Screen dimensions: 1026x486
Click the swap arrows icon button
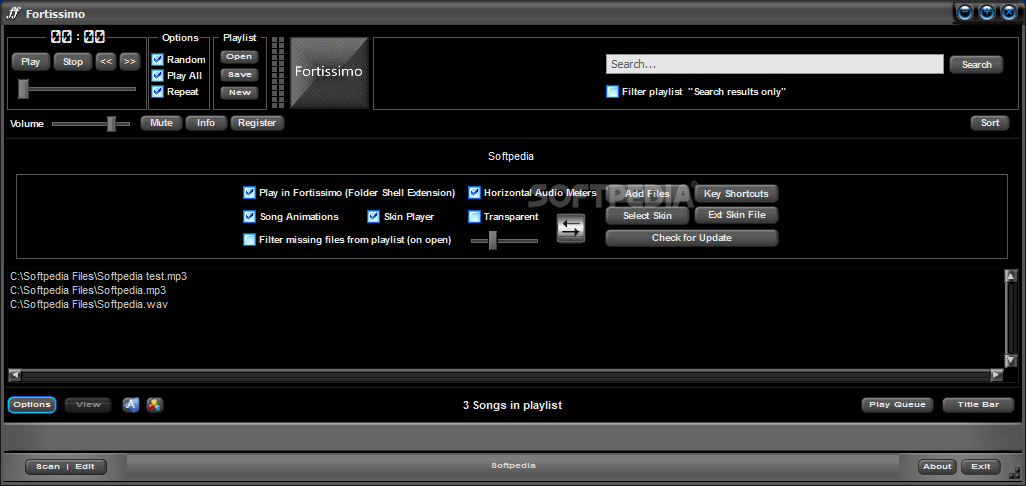tap(571, 228)
